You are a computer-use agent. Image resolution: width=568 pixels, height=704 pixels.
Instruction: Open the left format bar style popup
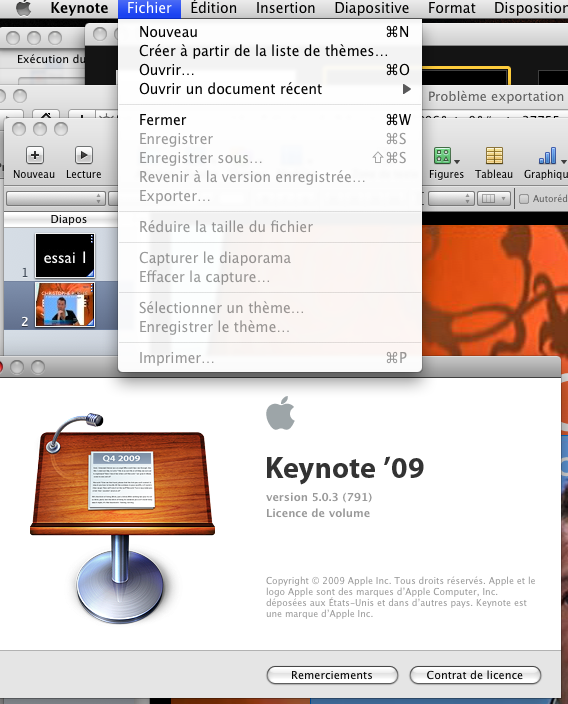(x=56, y=198)
